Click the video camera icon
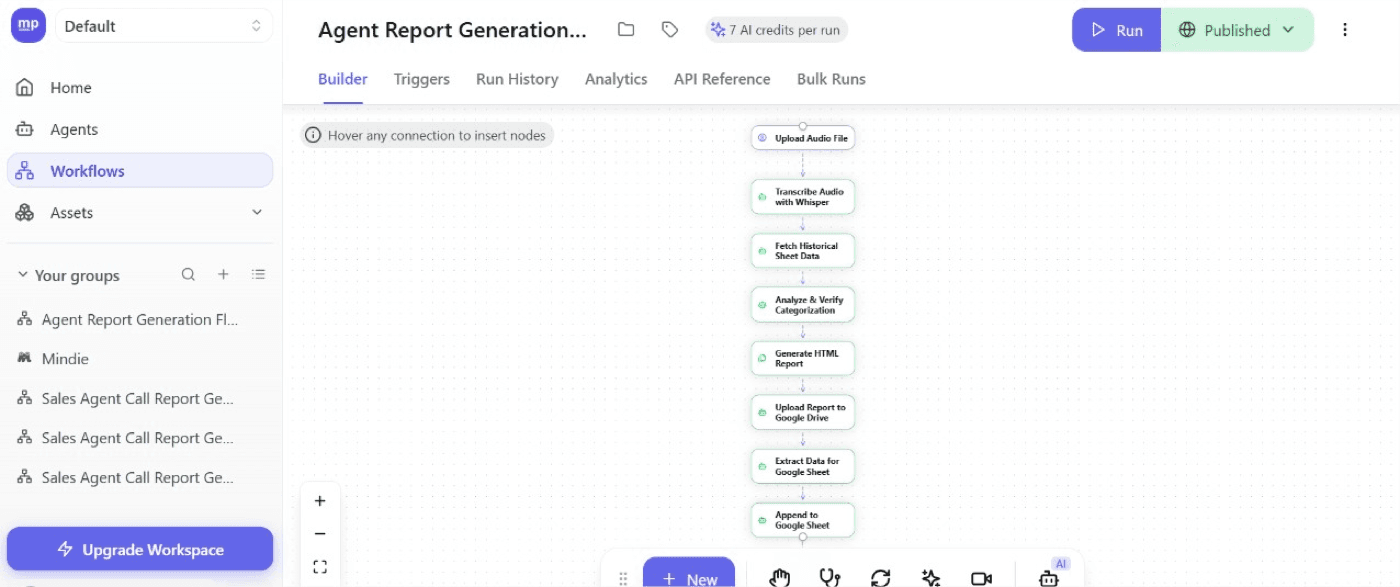The height and width of the screenshot is (587, 1400). (x=981, y=578)
